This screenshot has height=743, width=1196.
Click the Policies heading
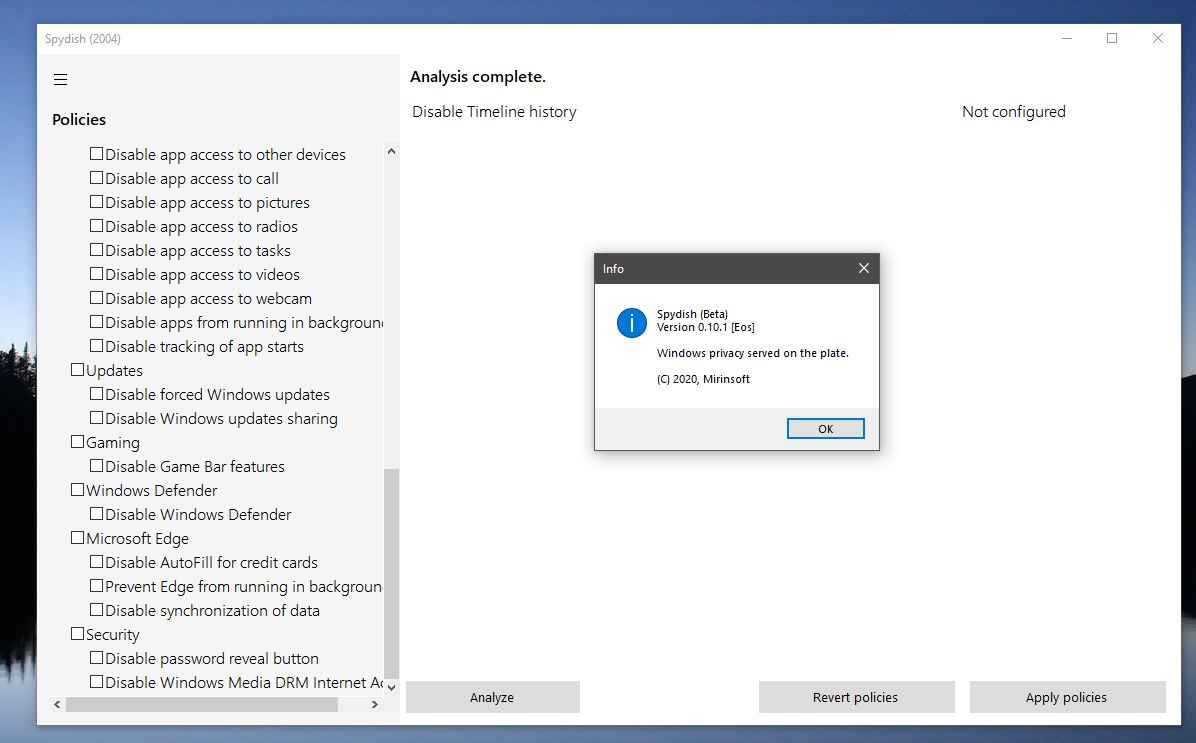(x=79, y=119)
